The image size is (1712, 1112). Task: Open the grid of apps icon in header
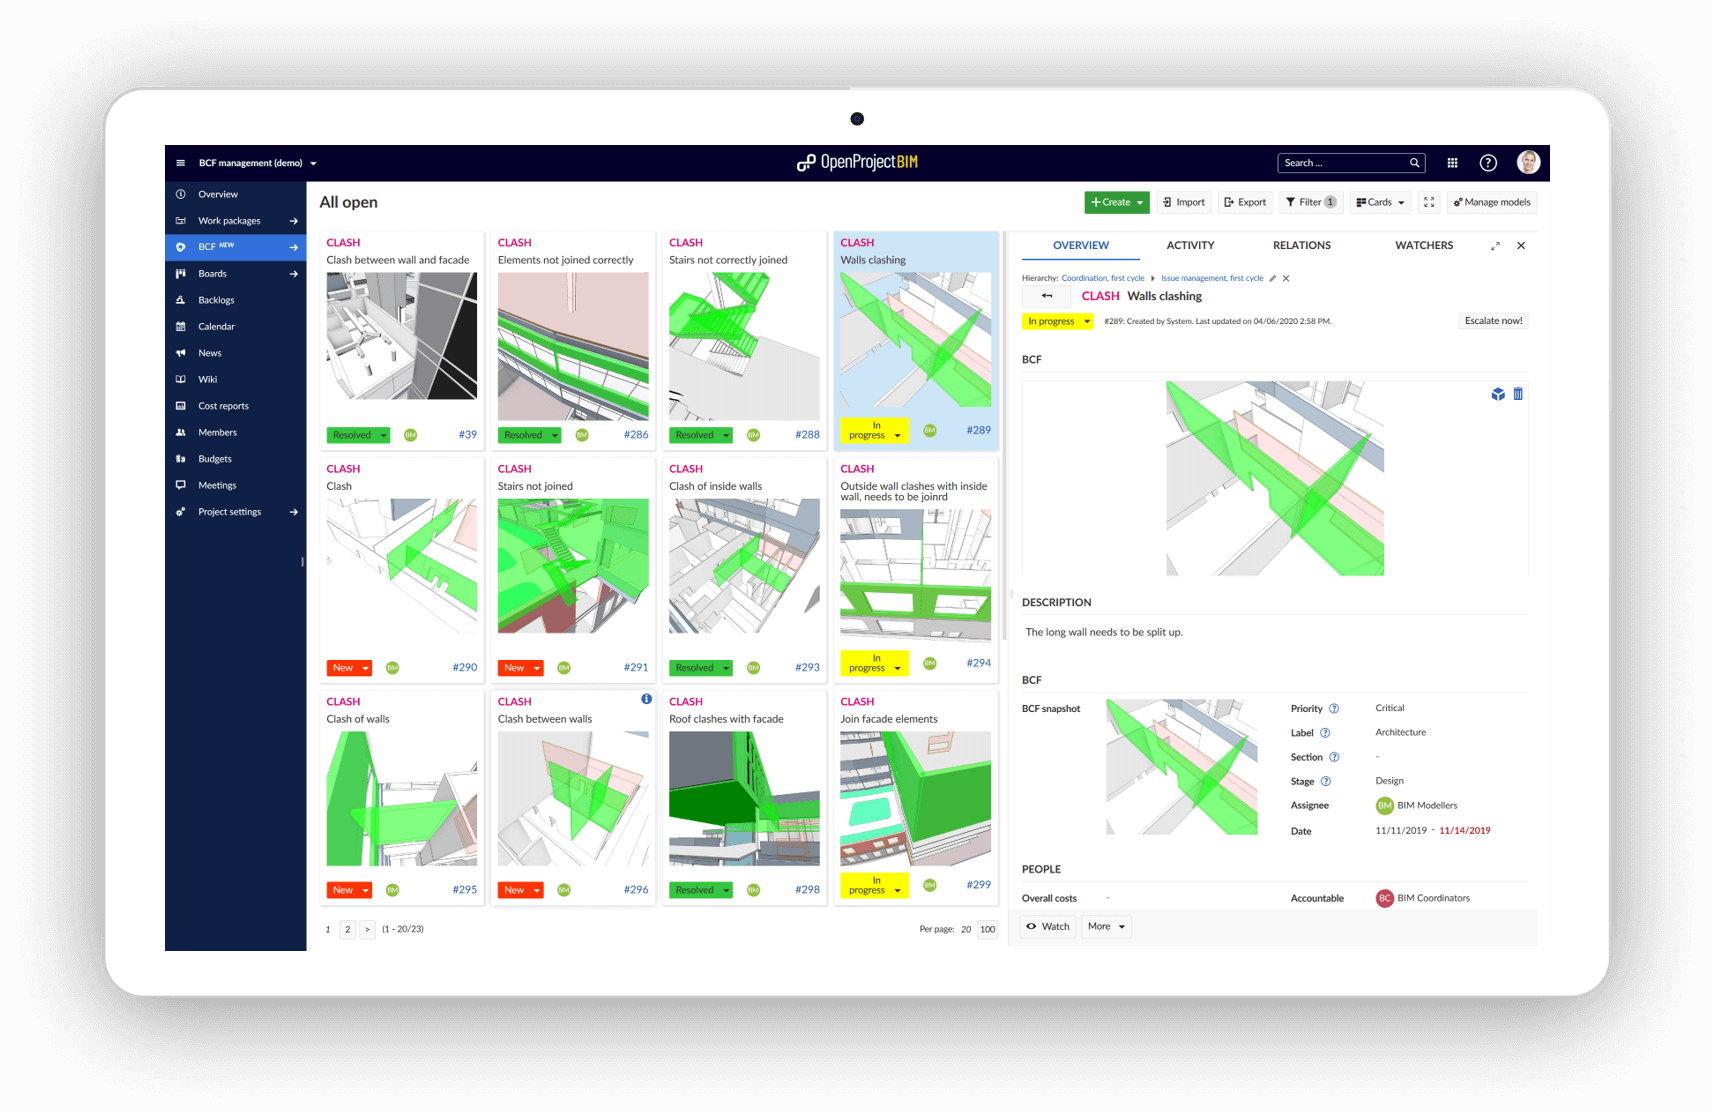[1452, 162]
